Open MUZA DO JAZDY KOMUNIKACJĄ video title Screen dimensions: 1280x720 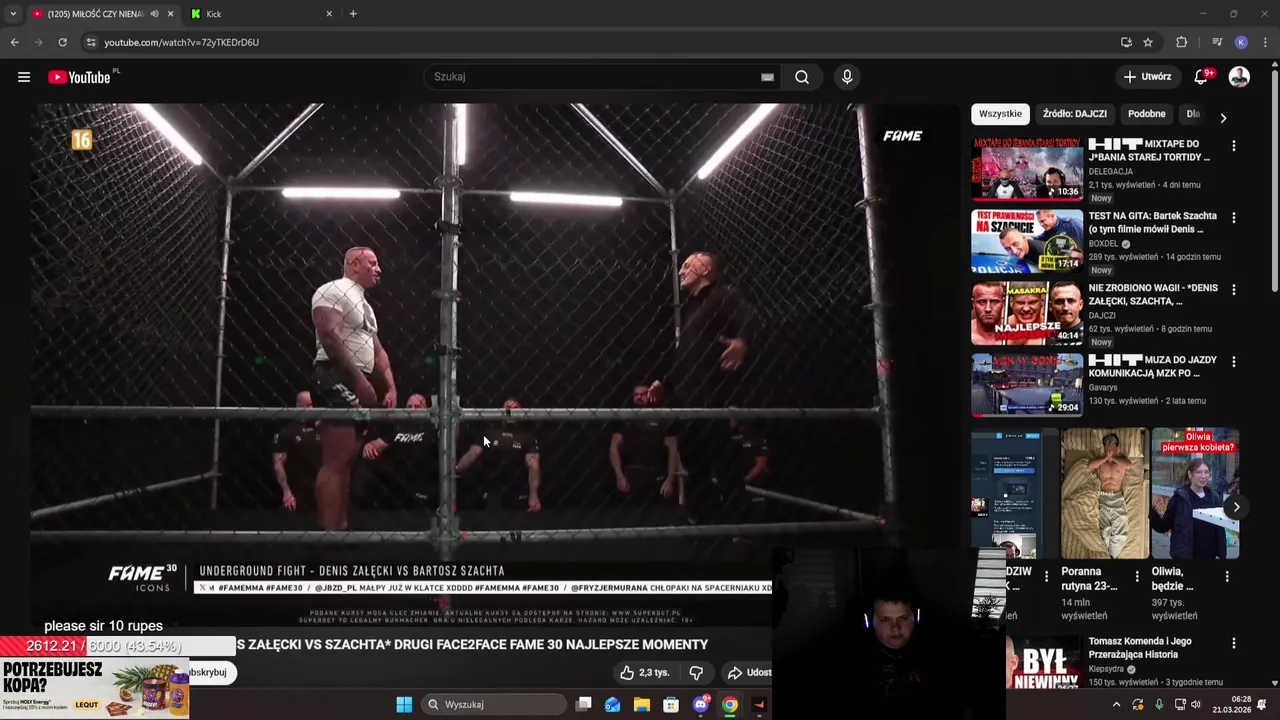tap(1152, 366)
